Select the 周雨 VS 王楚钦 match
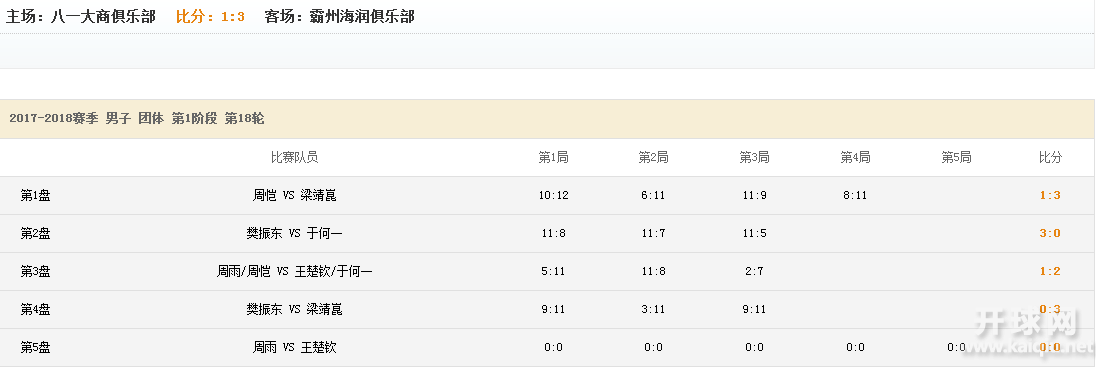 coord(294,347)
